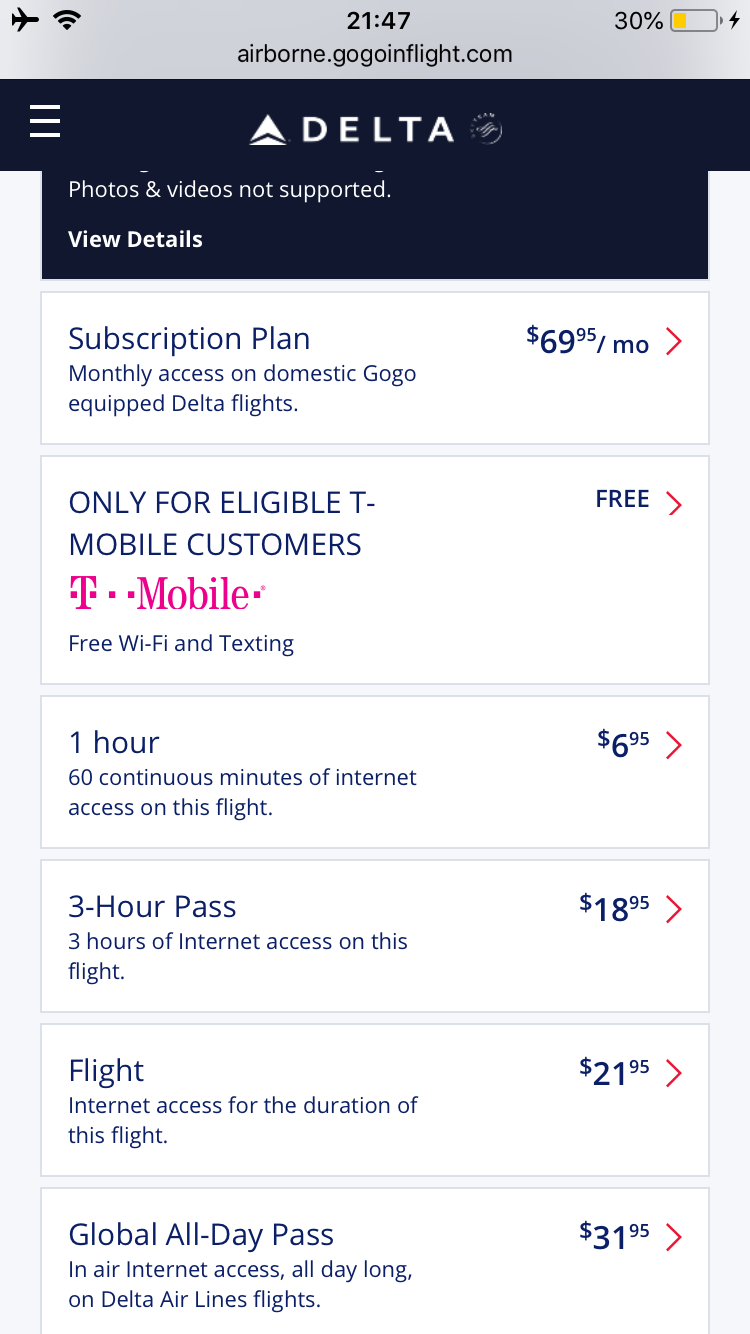
Task: Tap the SkyTeam emblem icon
Action: tap(486, 129)
